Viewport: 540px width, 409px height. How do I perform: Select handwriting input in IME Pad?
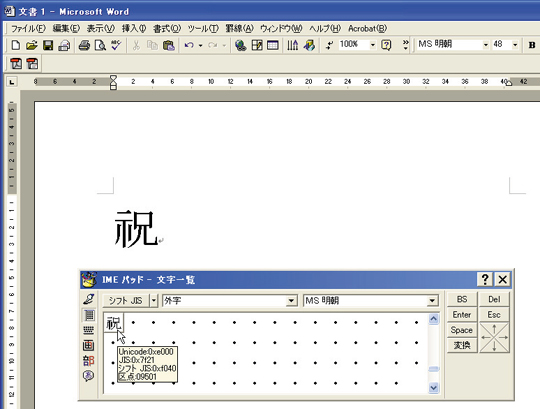click(89, 299)
